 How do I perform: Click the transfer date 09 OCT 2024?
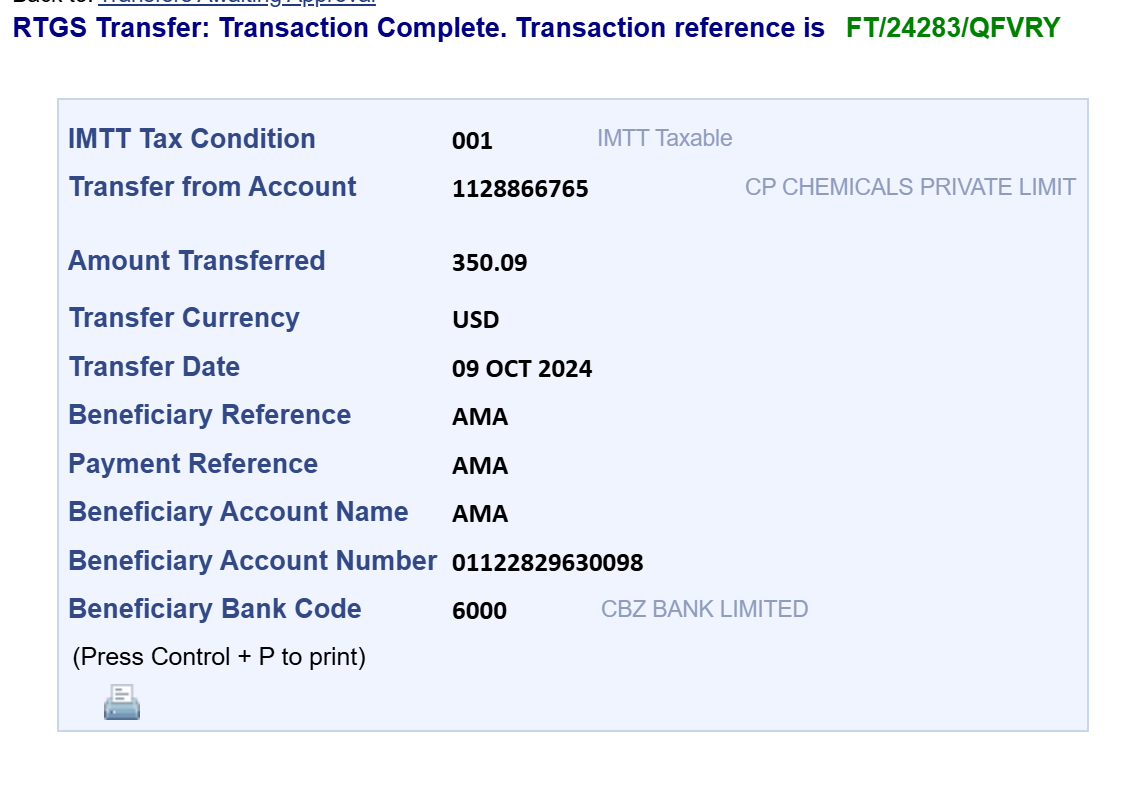click(521, 368)
